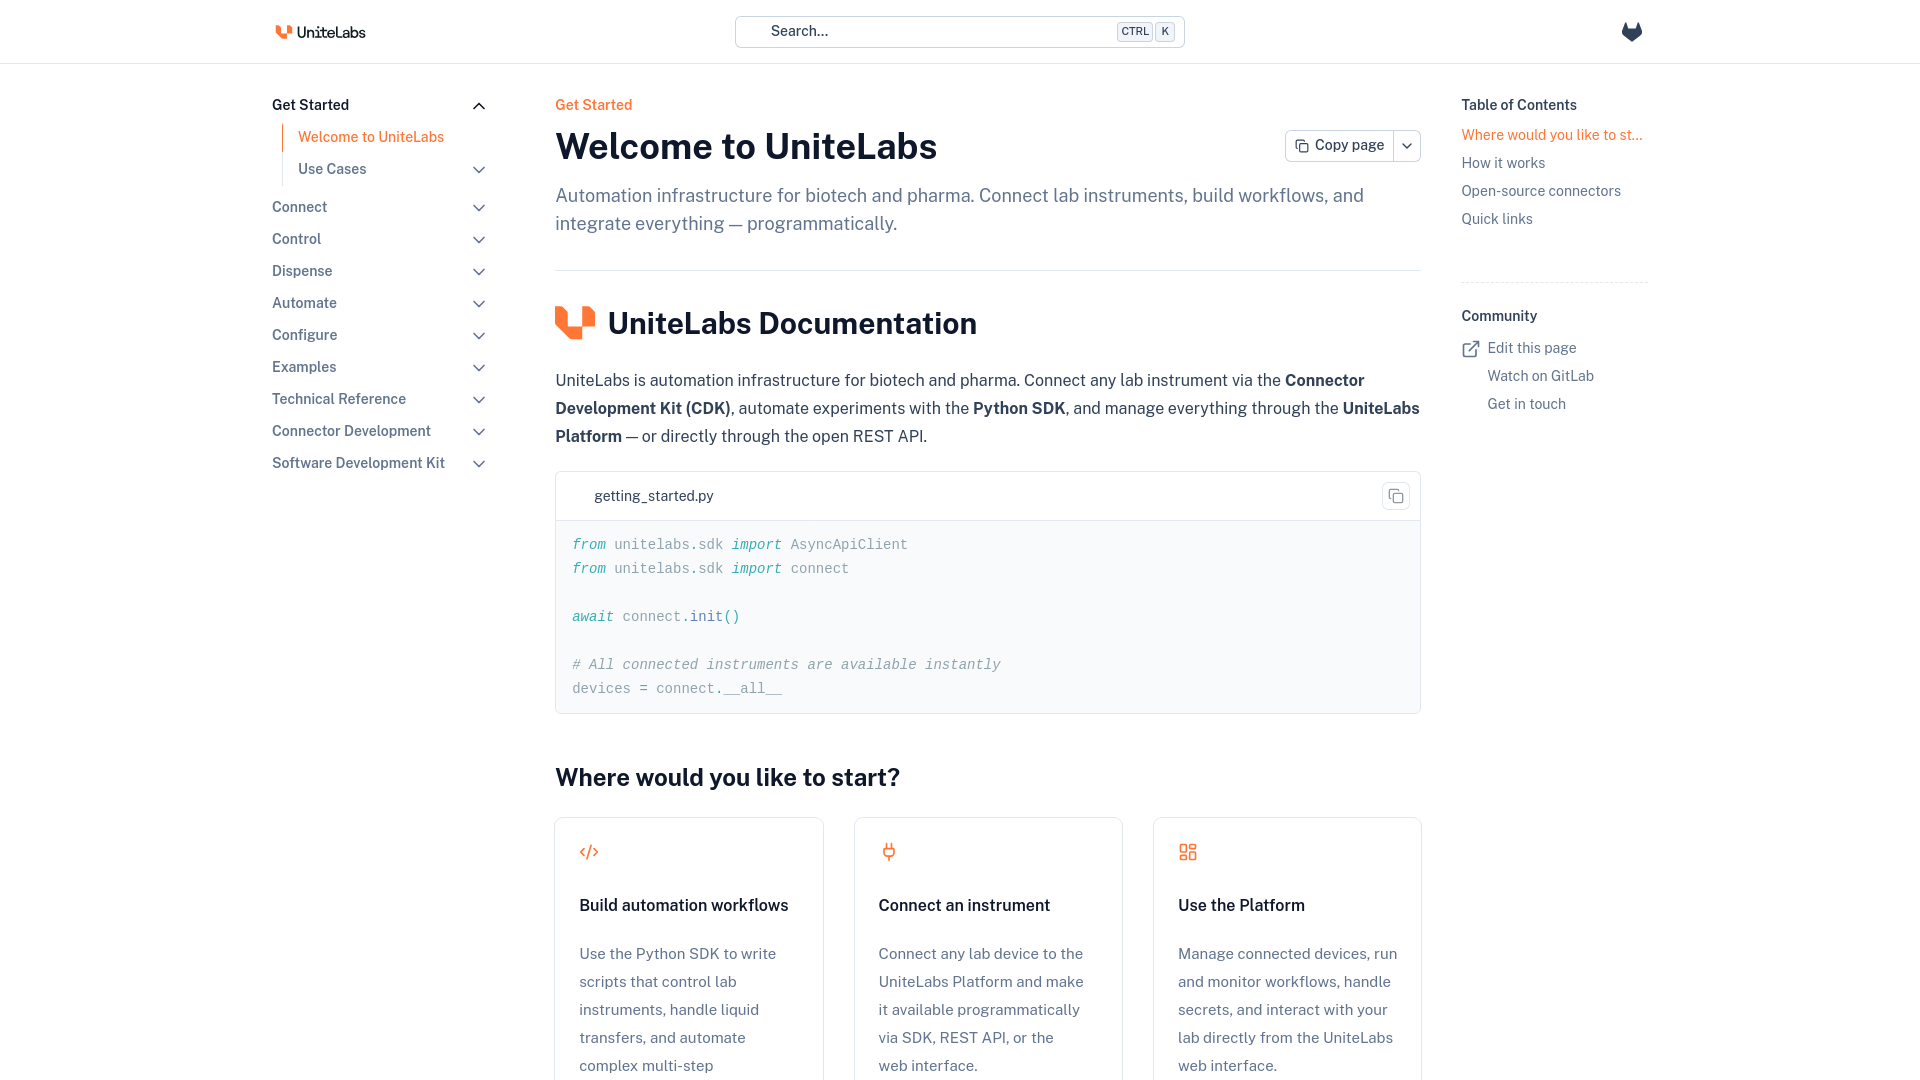1920x1080 pixels.
Task: Jump to Quick links section
Action: [1496, 219]
